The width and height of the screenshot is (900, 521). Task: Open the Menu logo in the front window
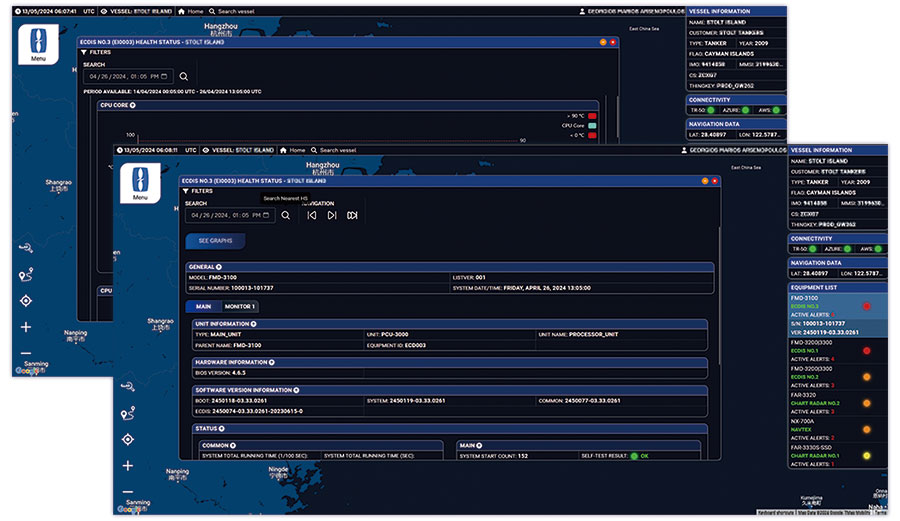pyautogui.click(x=140, y=183)
